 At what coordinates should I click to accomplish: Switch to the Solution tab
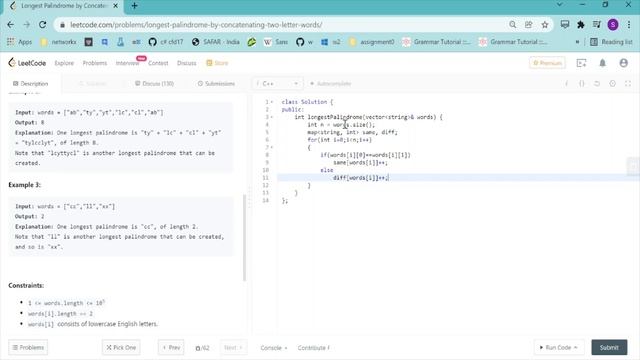pyautogui.click(x=93, y=83)
